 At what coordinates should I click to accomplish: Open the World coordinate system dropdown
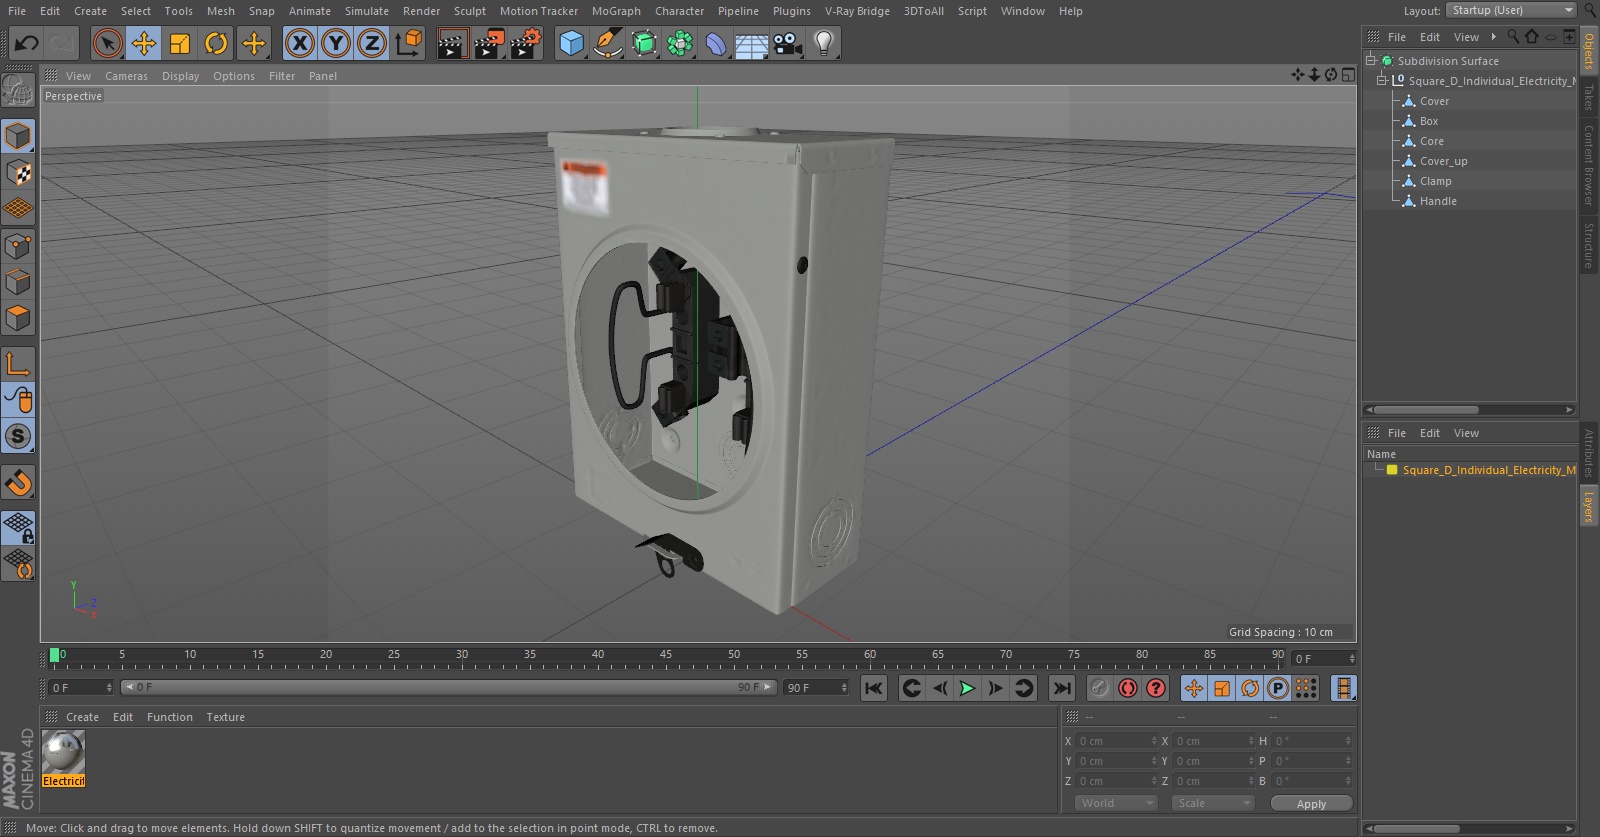pyautogui.click(x=1116, y=803)
